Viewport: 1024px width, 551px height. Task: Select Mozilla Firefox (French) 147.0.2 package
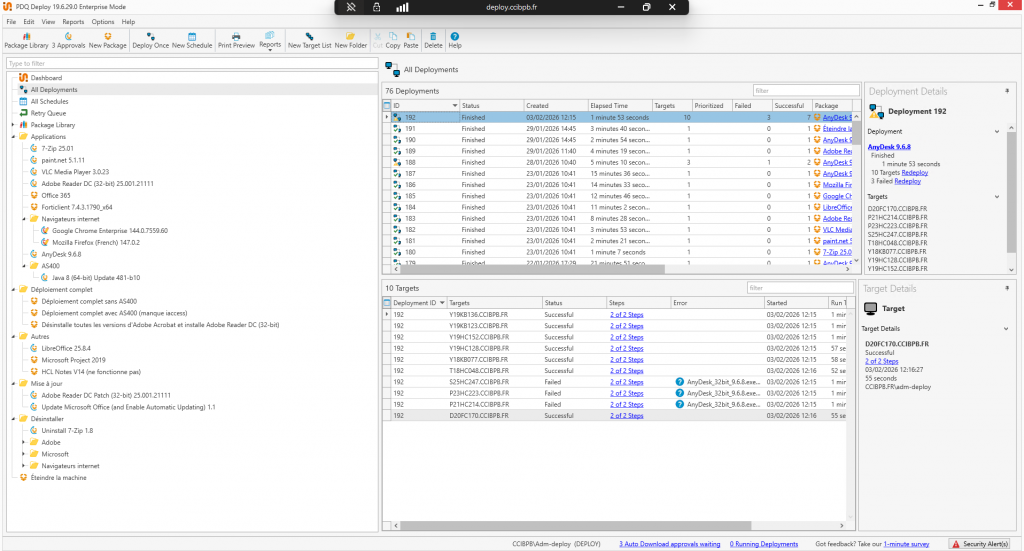tap(95, 242)
